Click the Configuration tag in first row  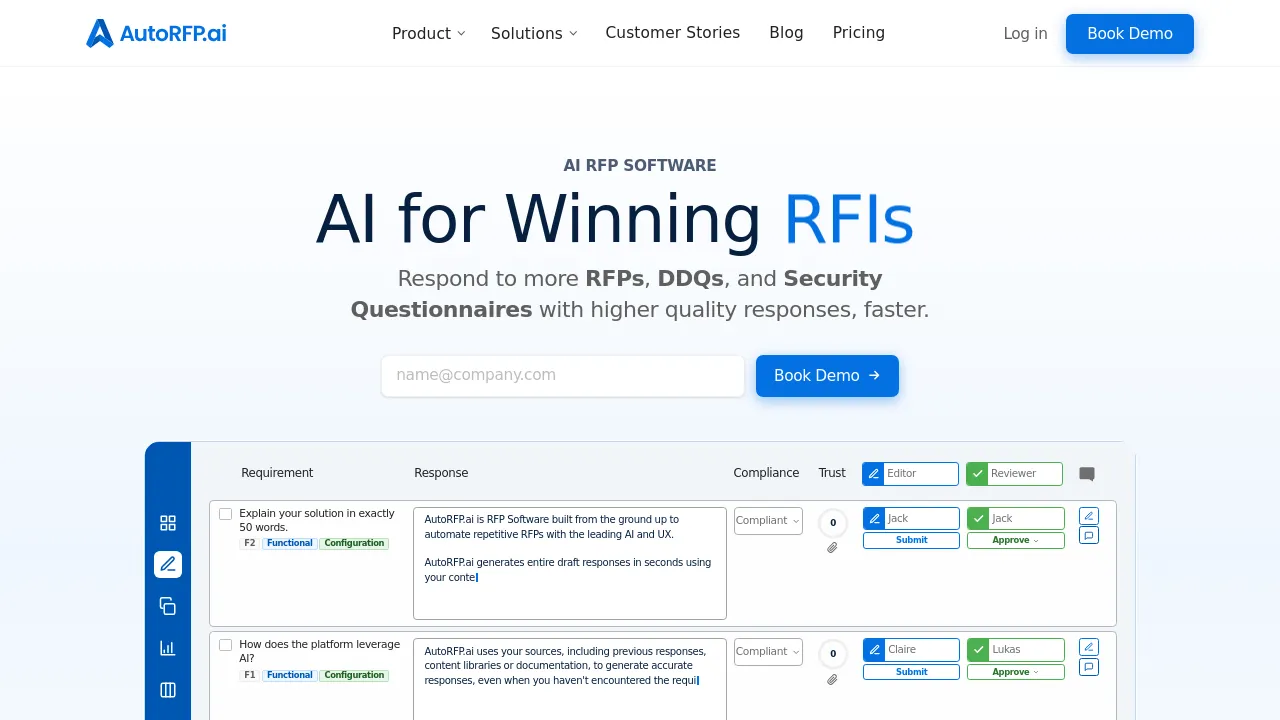[354, 544]
